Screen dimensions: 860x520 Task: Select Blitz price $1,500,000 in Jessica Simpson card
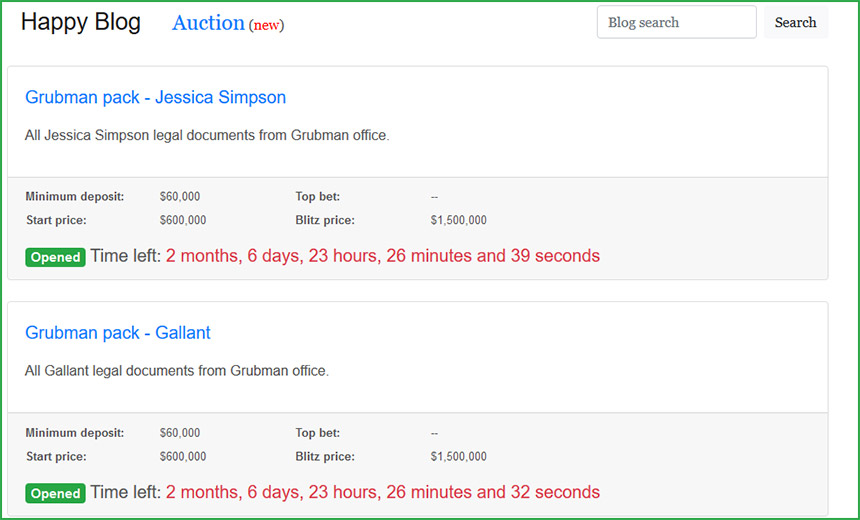[459, 220]
